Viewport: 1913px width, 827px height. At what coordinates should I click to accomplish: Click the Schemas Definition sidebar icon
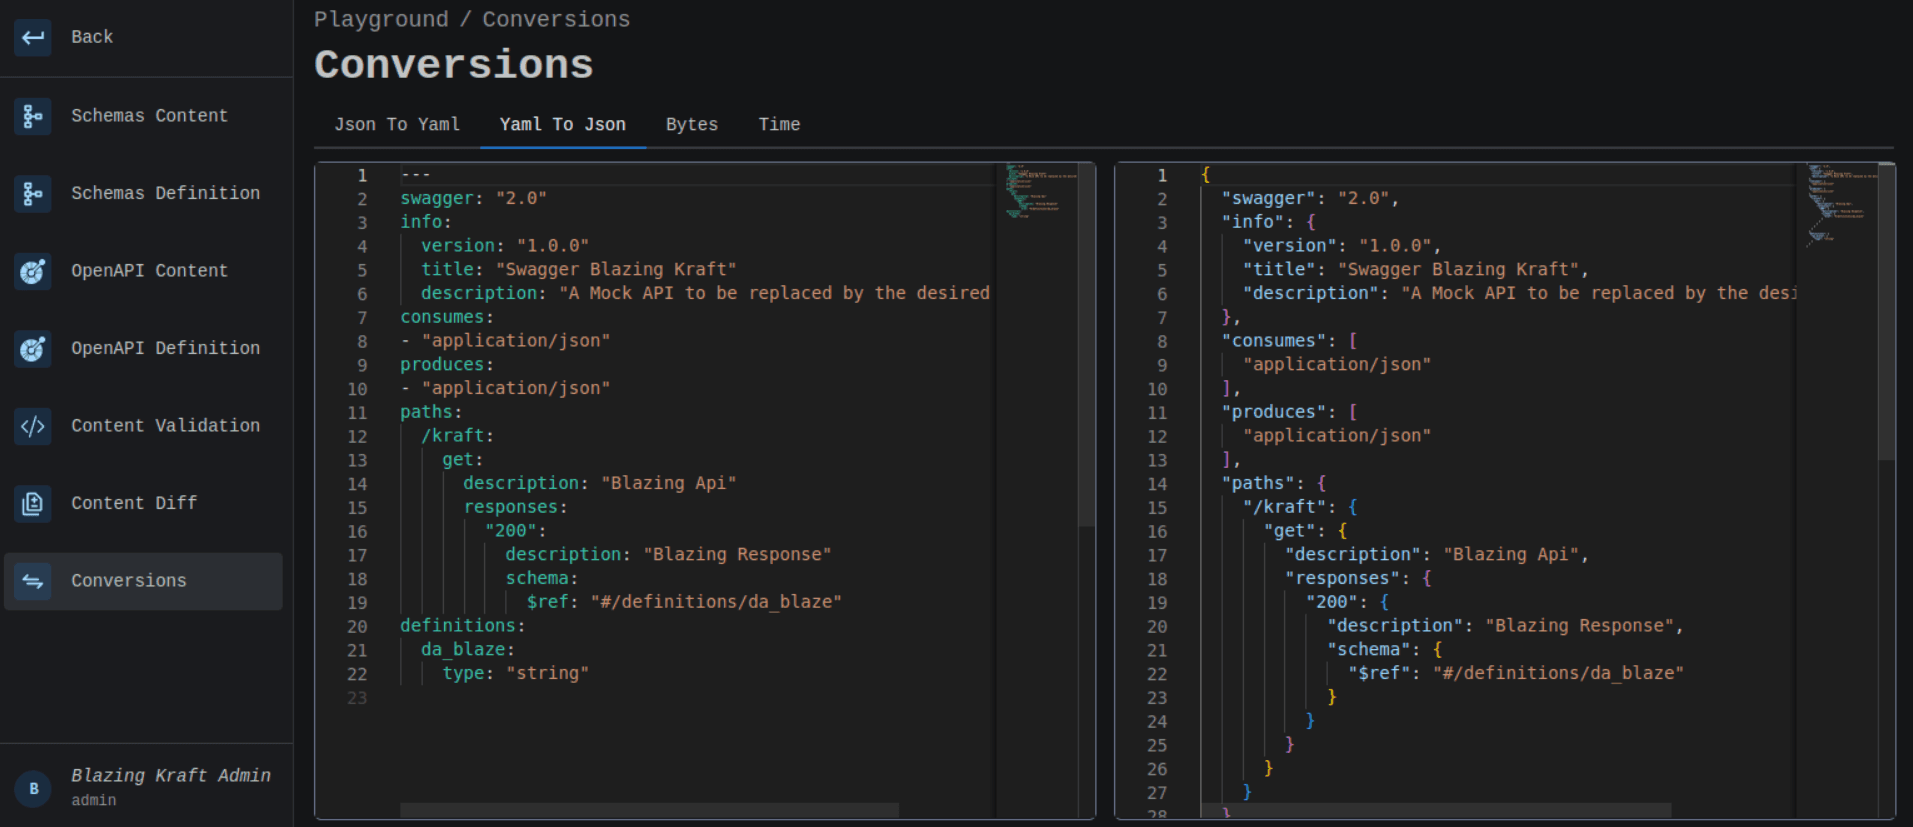(x=33, y=193)
